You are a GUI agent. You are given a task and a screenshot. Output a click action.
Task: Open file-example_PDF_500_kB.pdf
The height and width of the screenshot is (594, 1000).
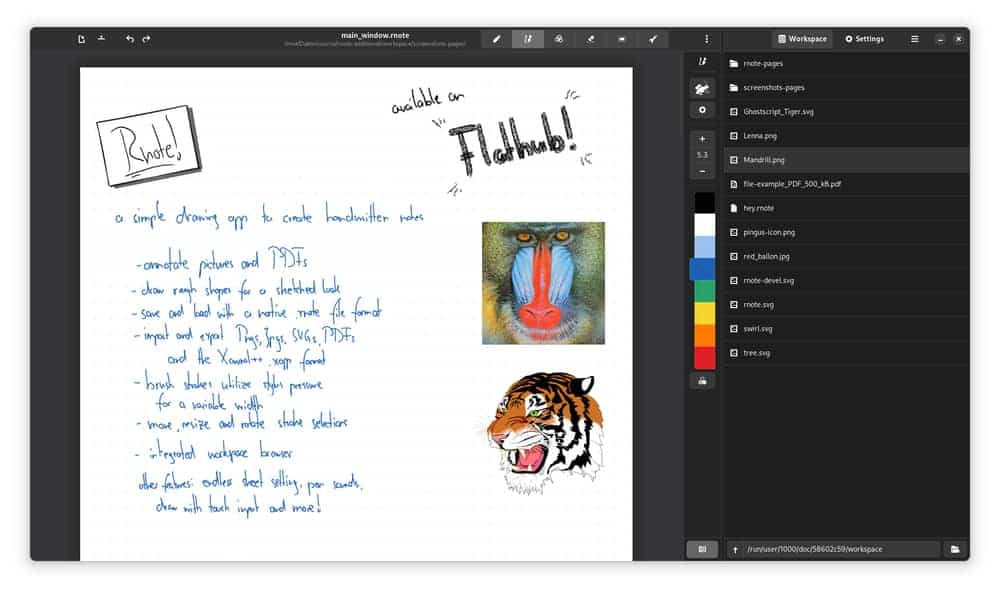coord(846,184)
